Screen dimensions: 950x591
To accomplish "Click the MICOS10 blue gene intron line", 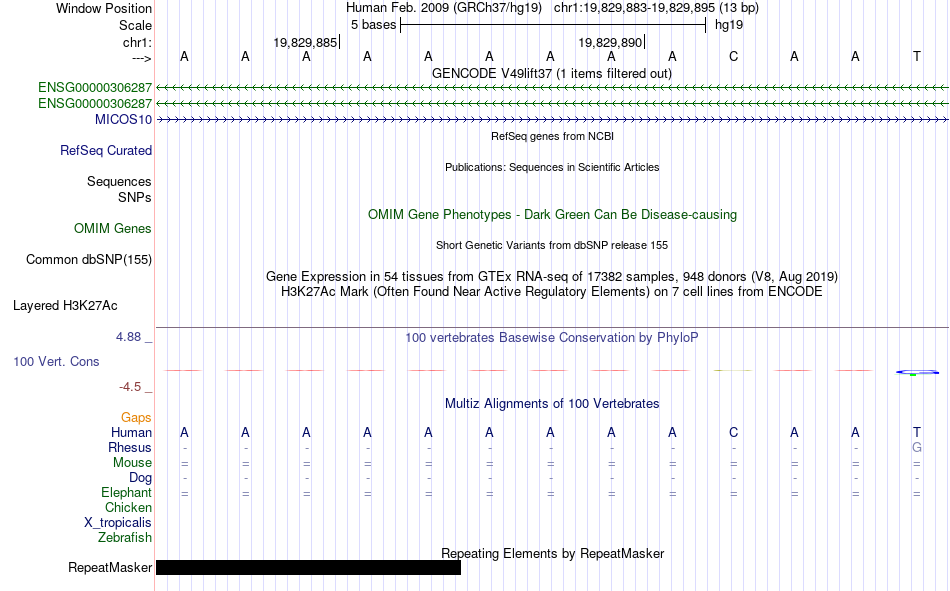I will tap(552, 120).
